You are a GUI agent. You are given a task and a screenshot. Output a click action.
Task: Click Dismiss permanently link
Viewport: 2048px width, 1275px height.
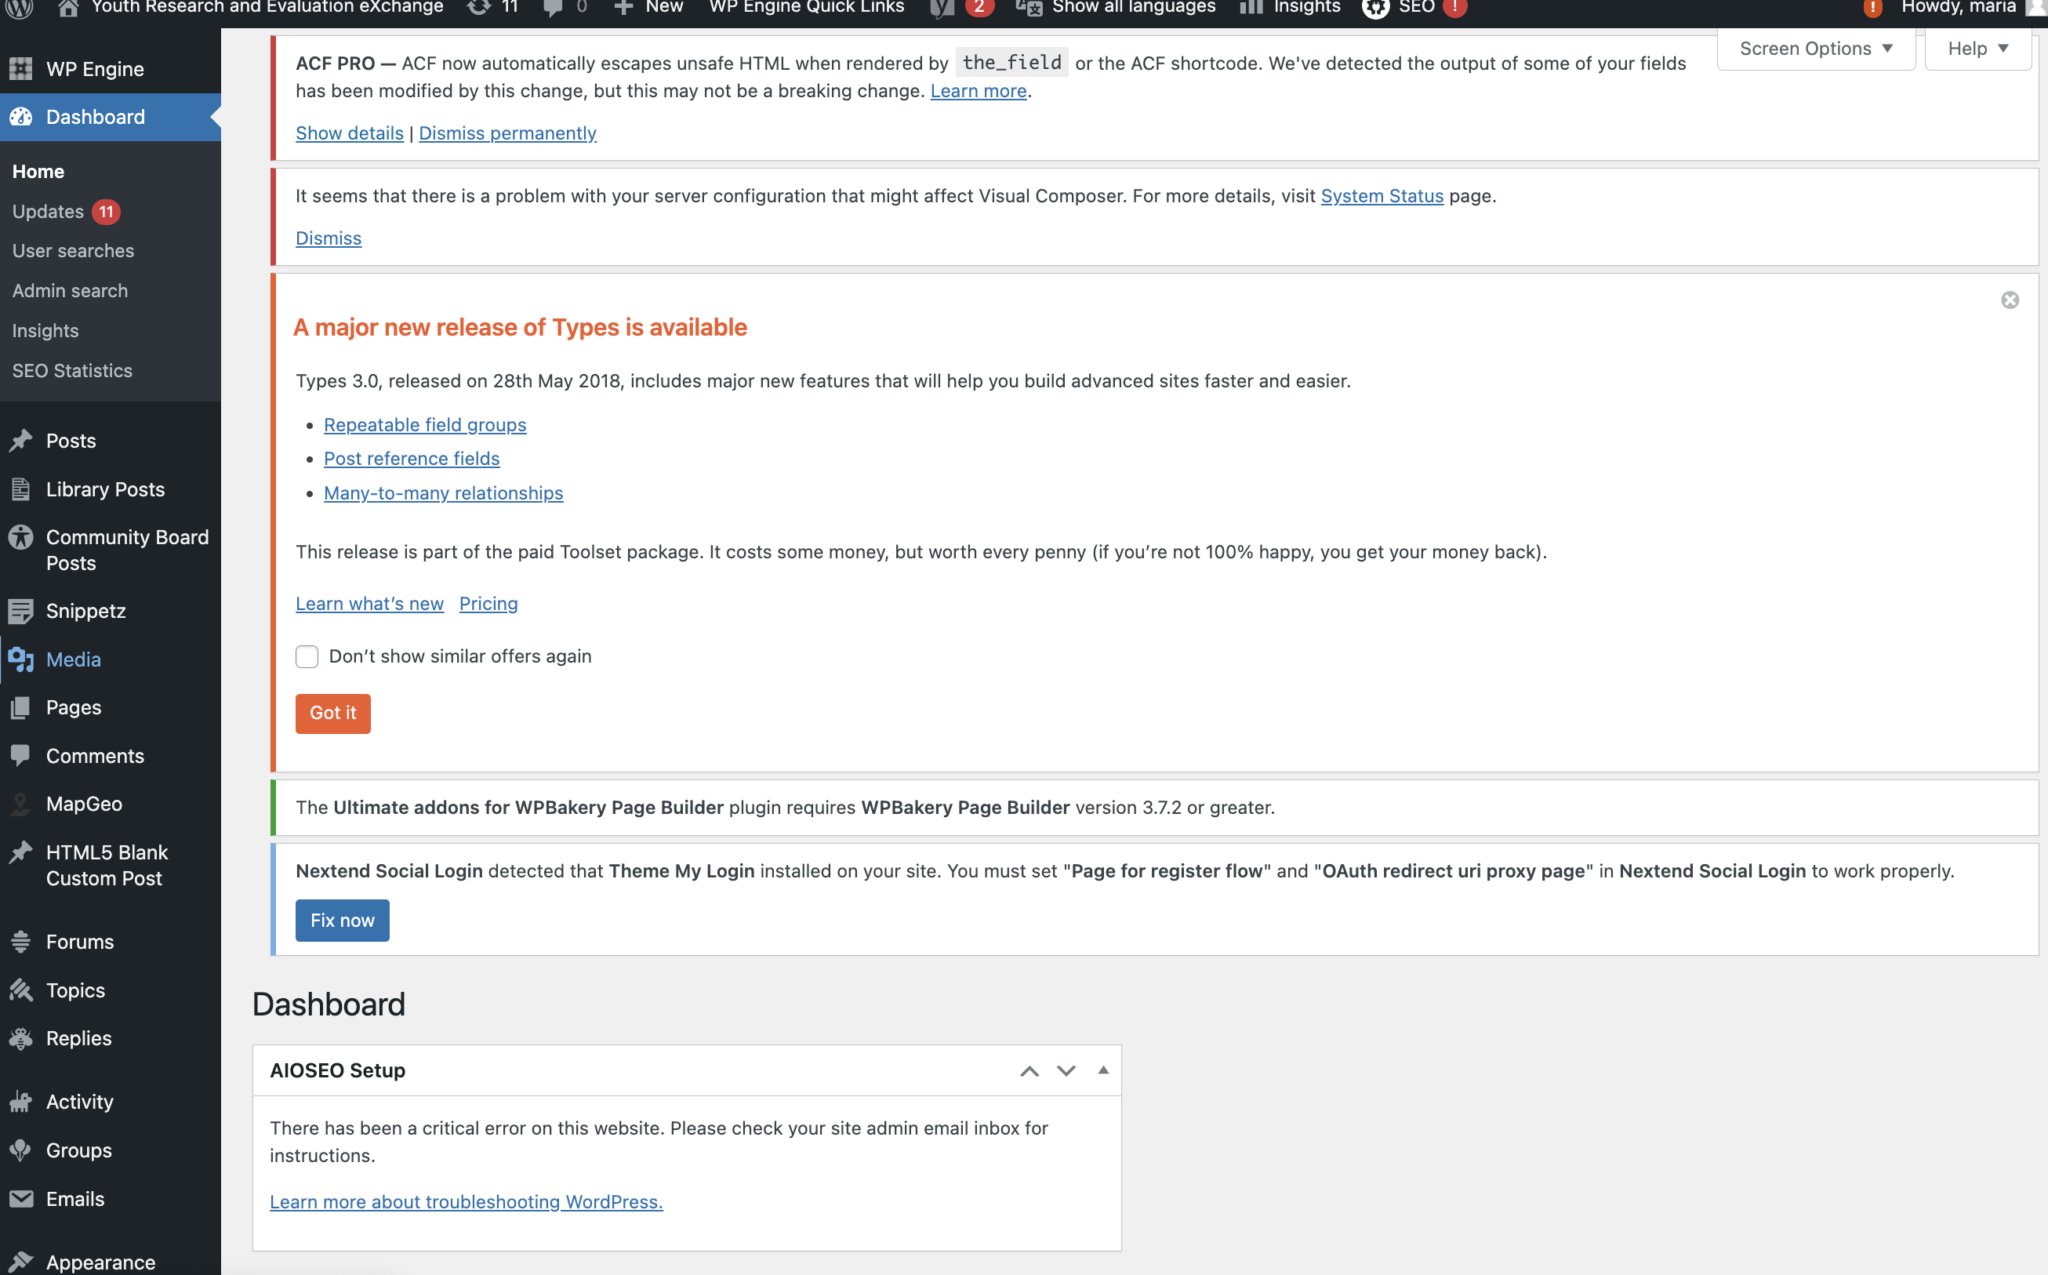(x=508, y=133)
